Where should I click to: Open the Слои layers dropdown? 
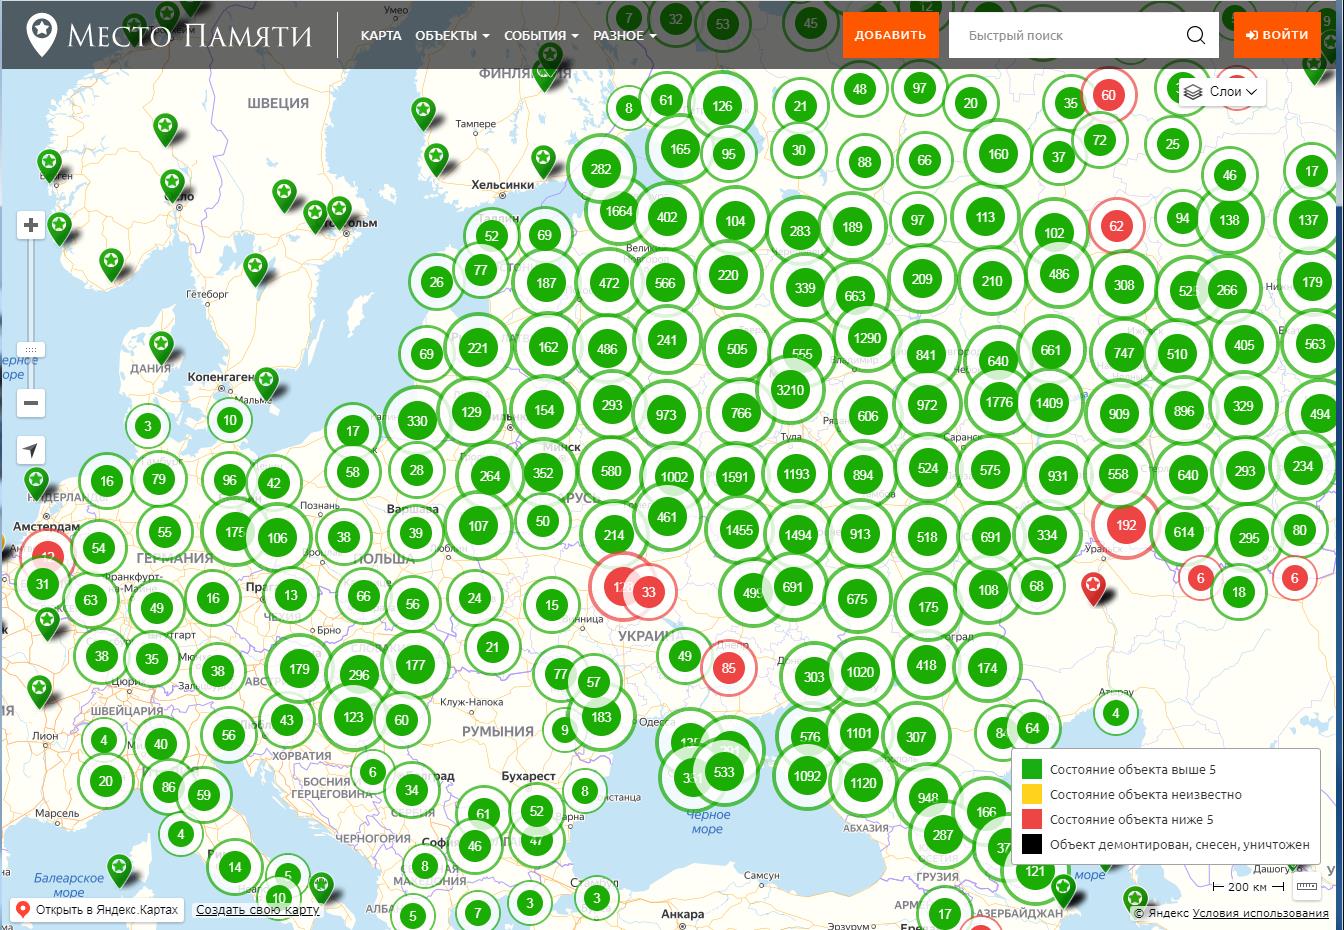[1223, 92]
